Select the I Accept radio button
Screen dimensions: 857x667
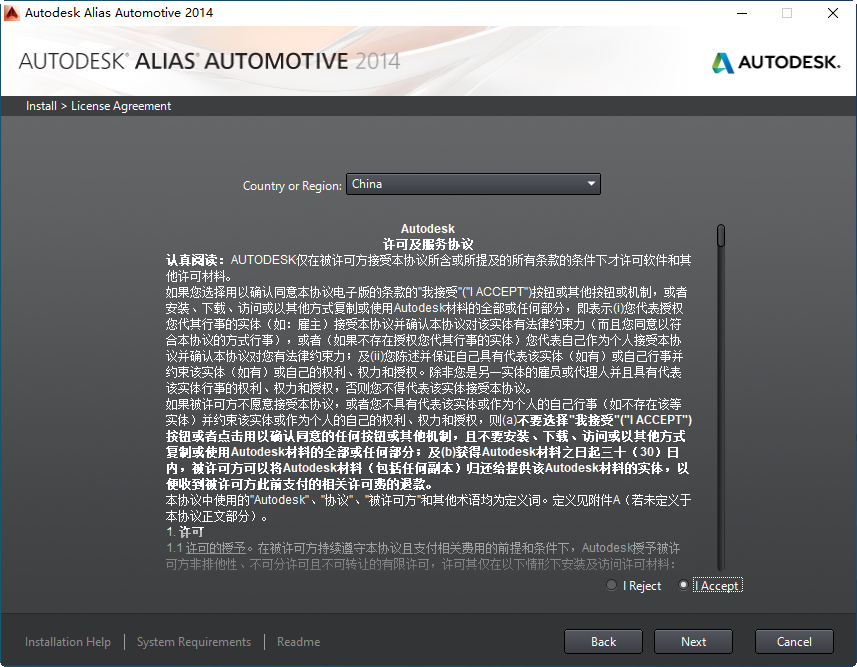683,585
